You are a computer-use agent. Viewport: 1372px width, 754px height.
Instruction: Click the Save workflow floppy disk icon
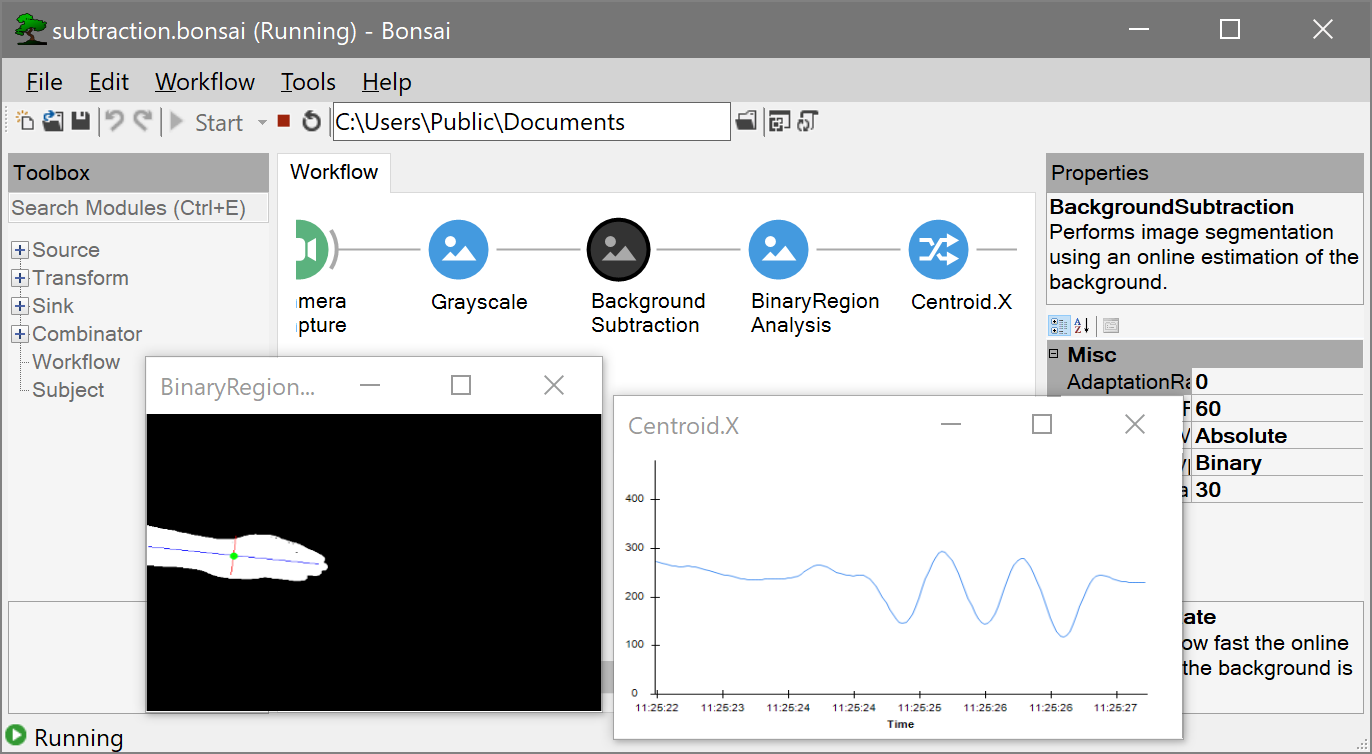click(x=81, y=122)
